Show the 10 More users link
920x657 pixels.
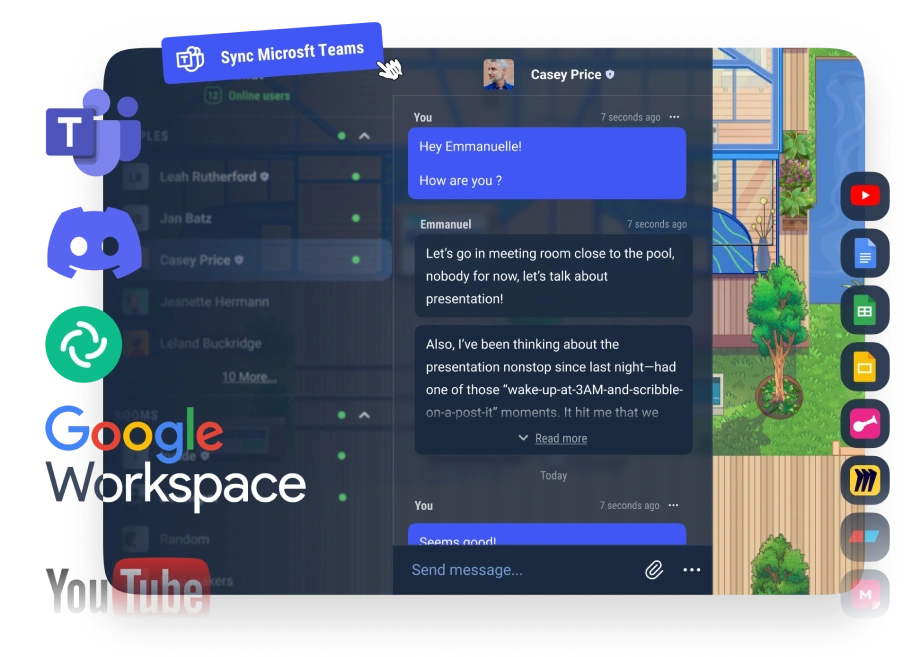coord(249,377)
